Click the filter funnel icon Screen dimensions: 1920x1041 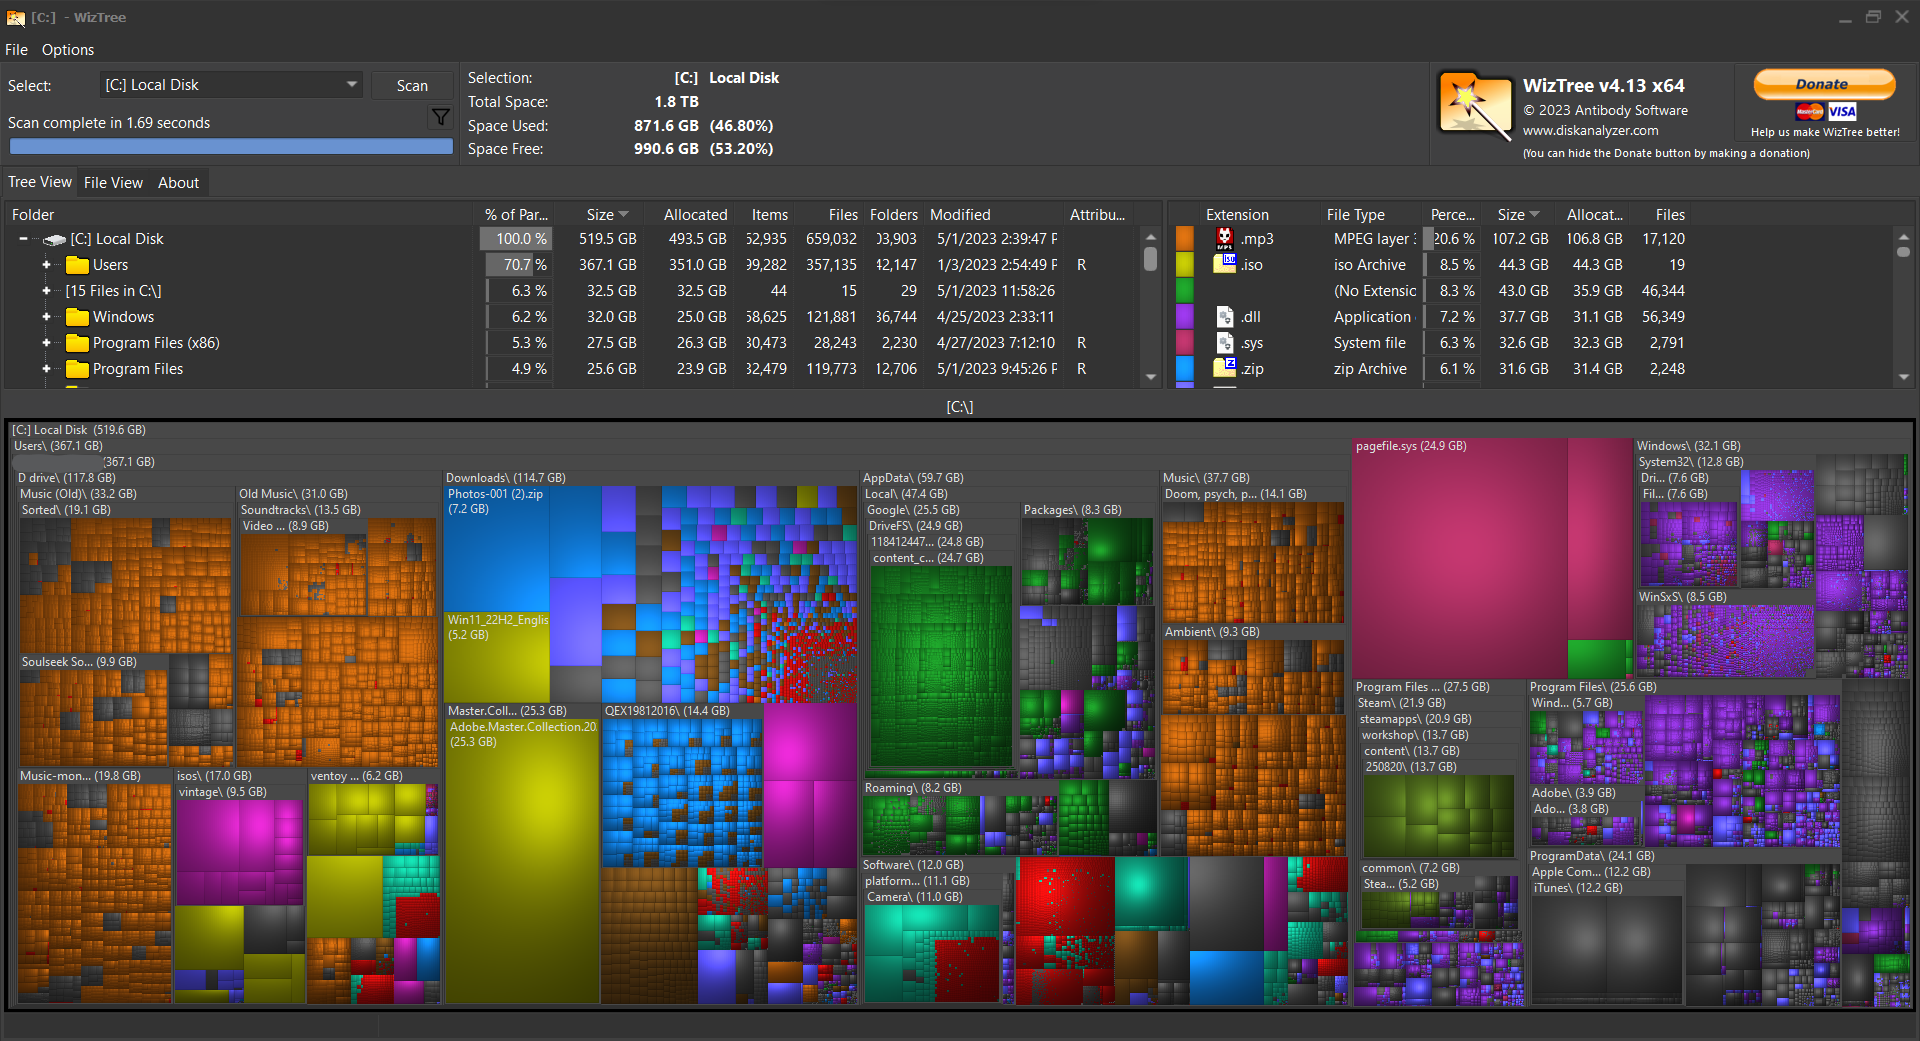click(x=440, y=118)
